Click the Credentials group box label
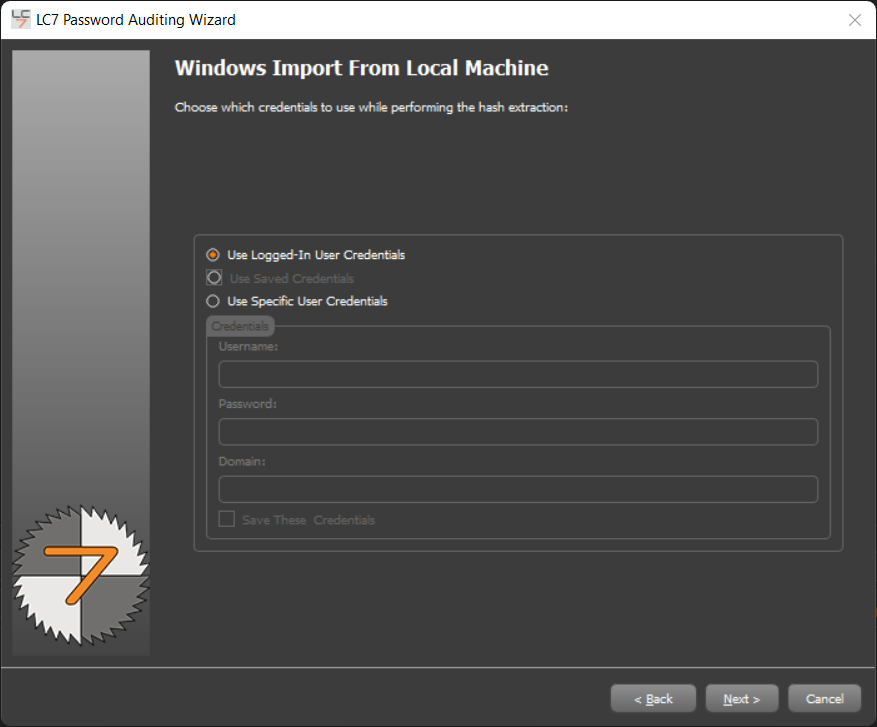 pos(240,326)
